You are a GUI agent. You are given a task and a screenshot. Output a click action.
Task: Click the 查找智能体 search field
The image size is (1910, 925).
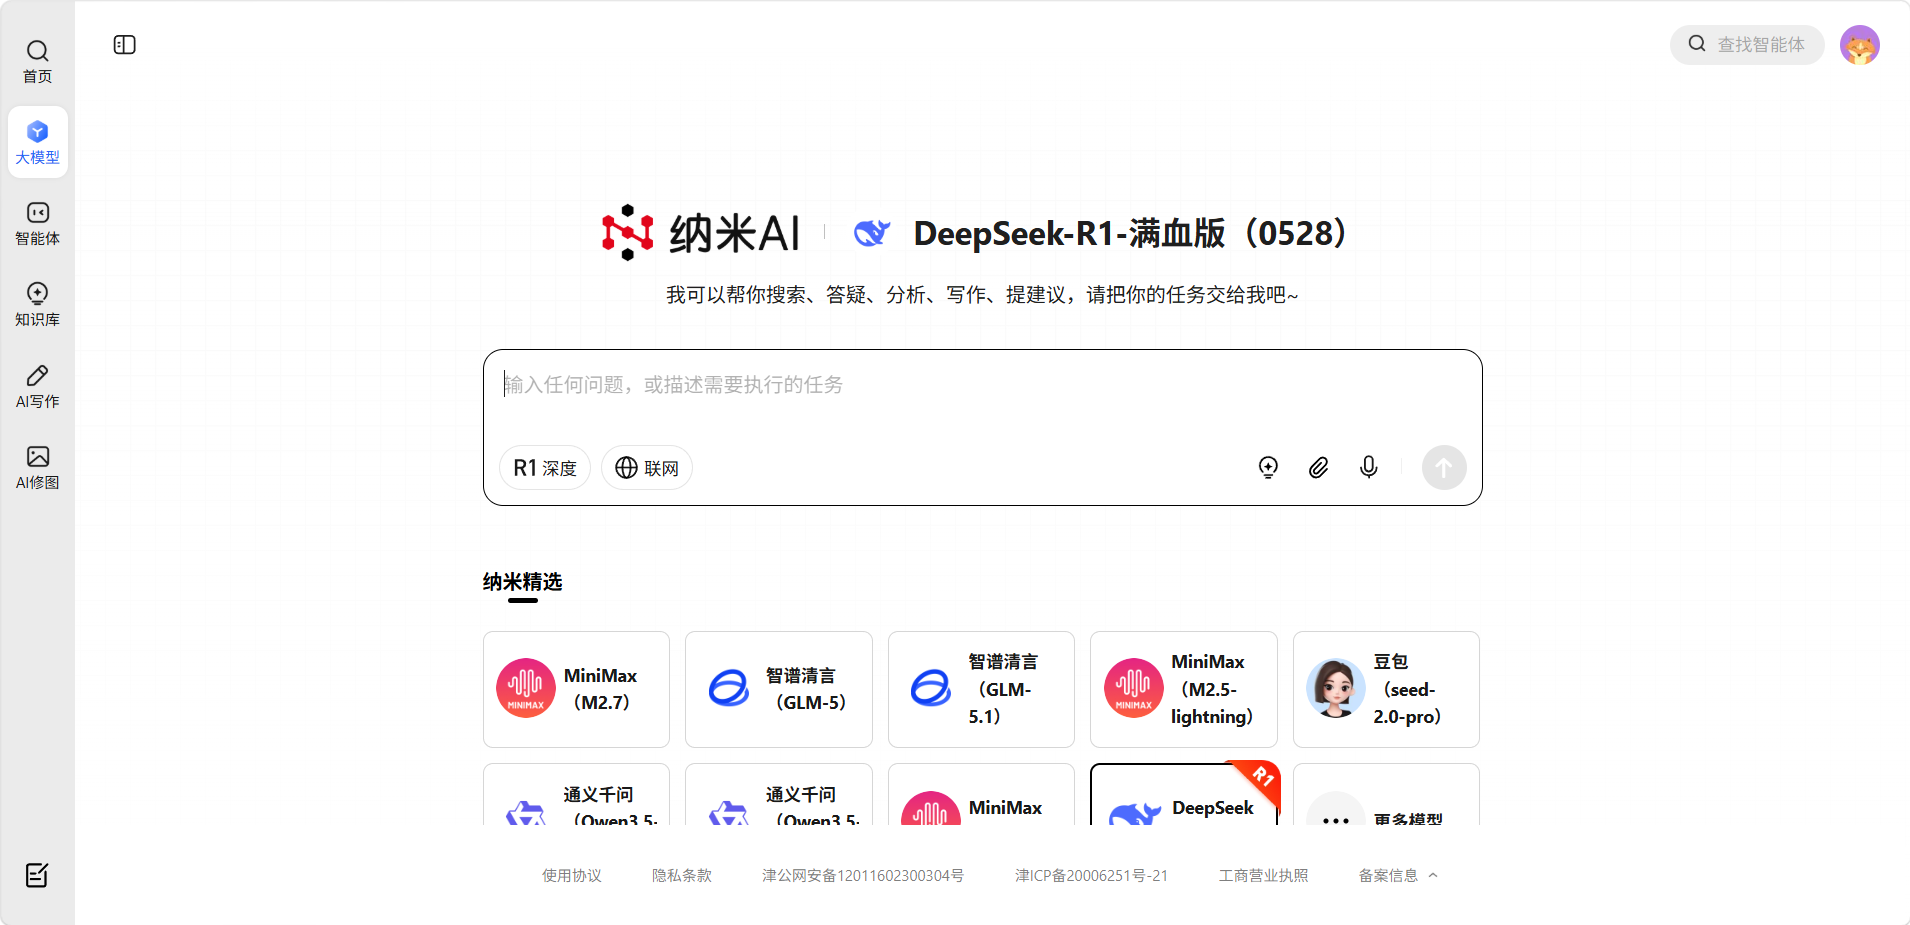point(1758,45)
